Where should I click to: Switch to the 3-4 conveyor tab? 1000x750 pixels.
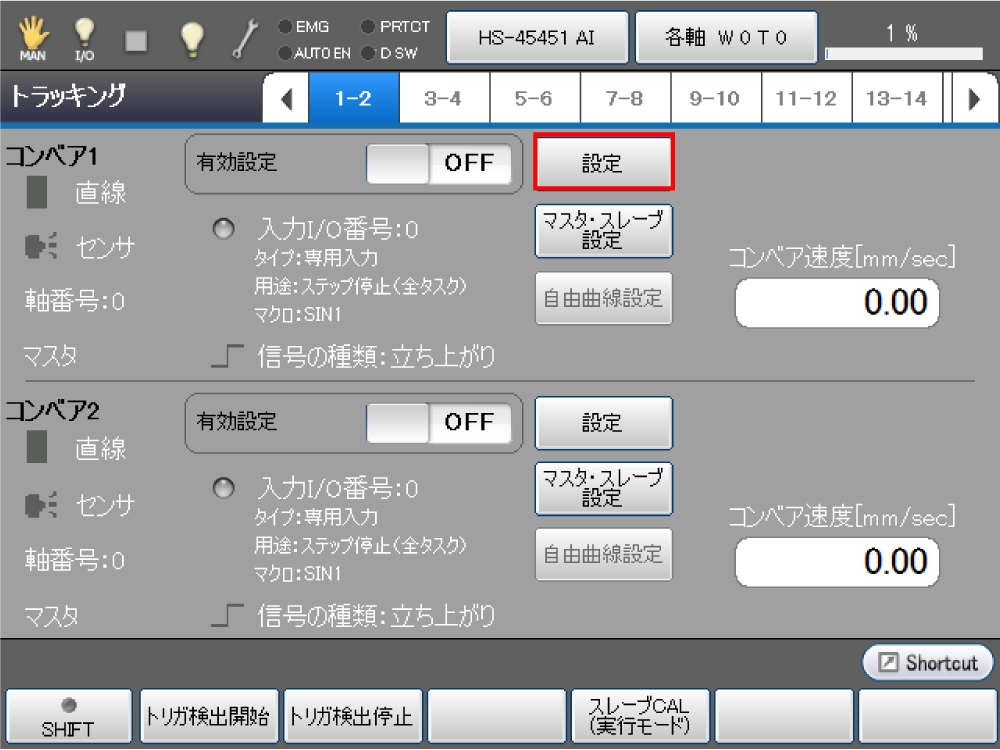(x=443, y=98)
